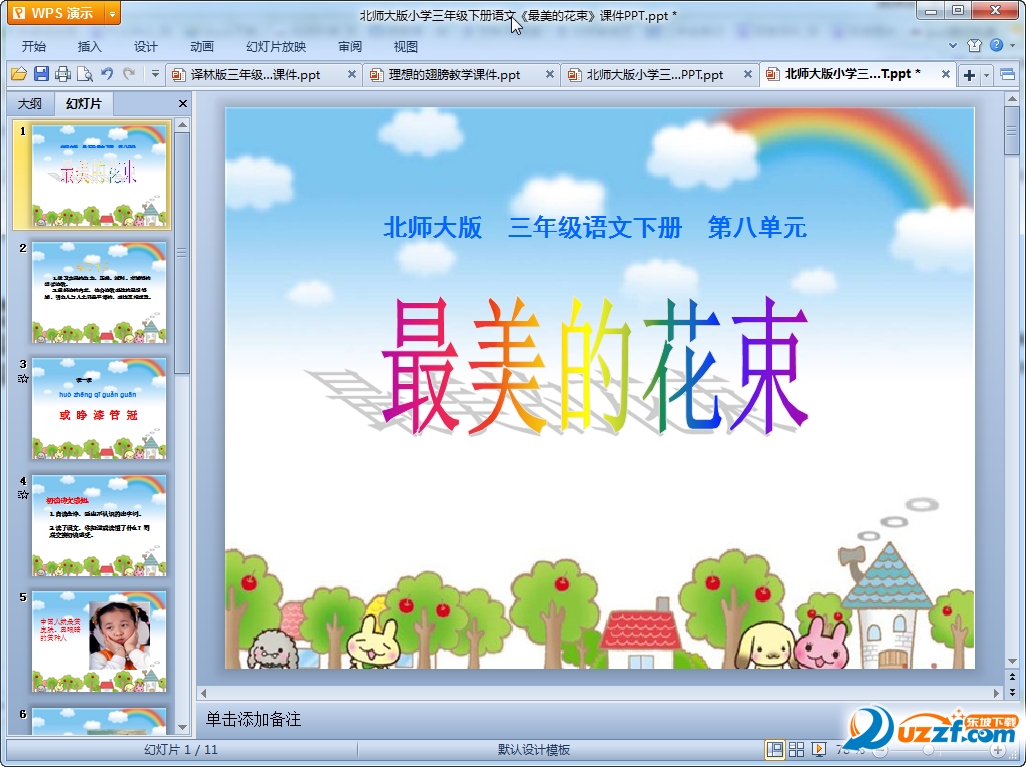Screen dimensions: 1026x767
Task: Select slide 3 thumbnail with pinyin words
Action: 99,408
